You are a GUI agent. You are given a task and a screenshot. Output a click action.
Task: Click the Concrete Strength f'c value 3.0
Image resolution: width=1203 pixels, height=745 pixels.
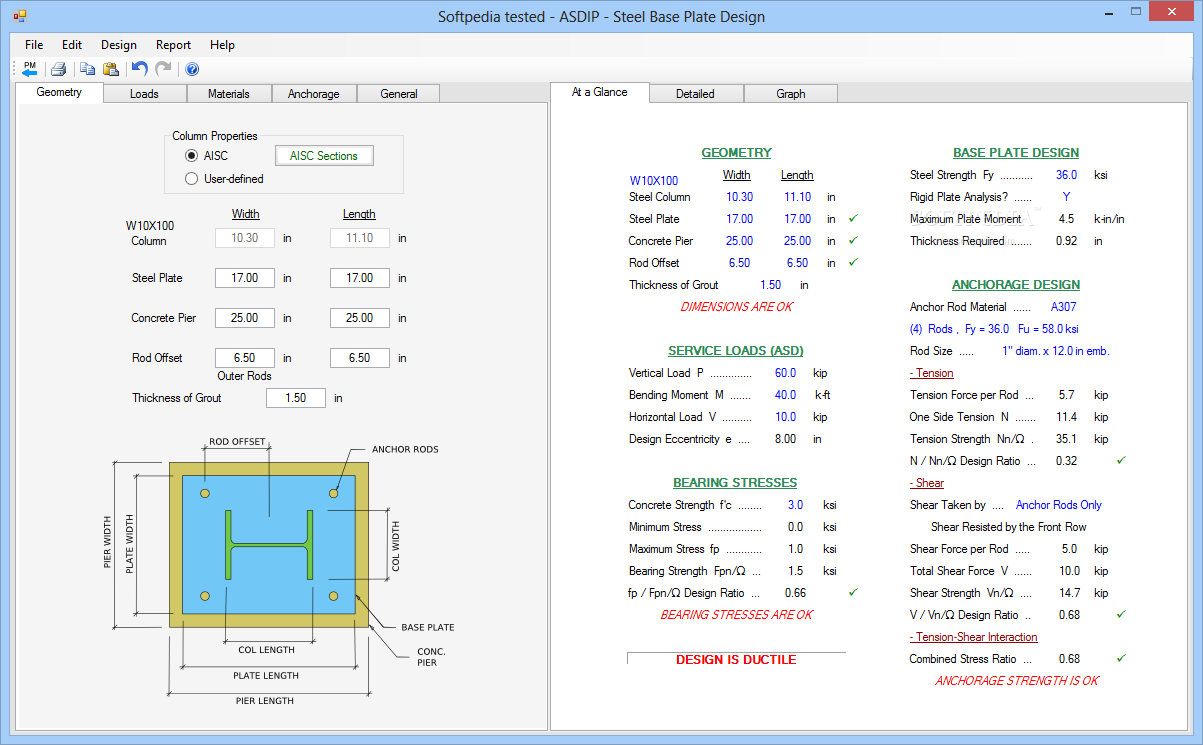[795, 505]
